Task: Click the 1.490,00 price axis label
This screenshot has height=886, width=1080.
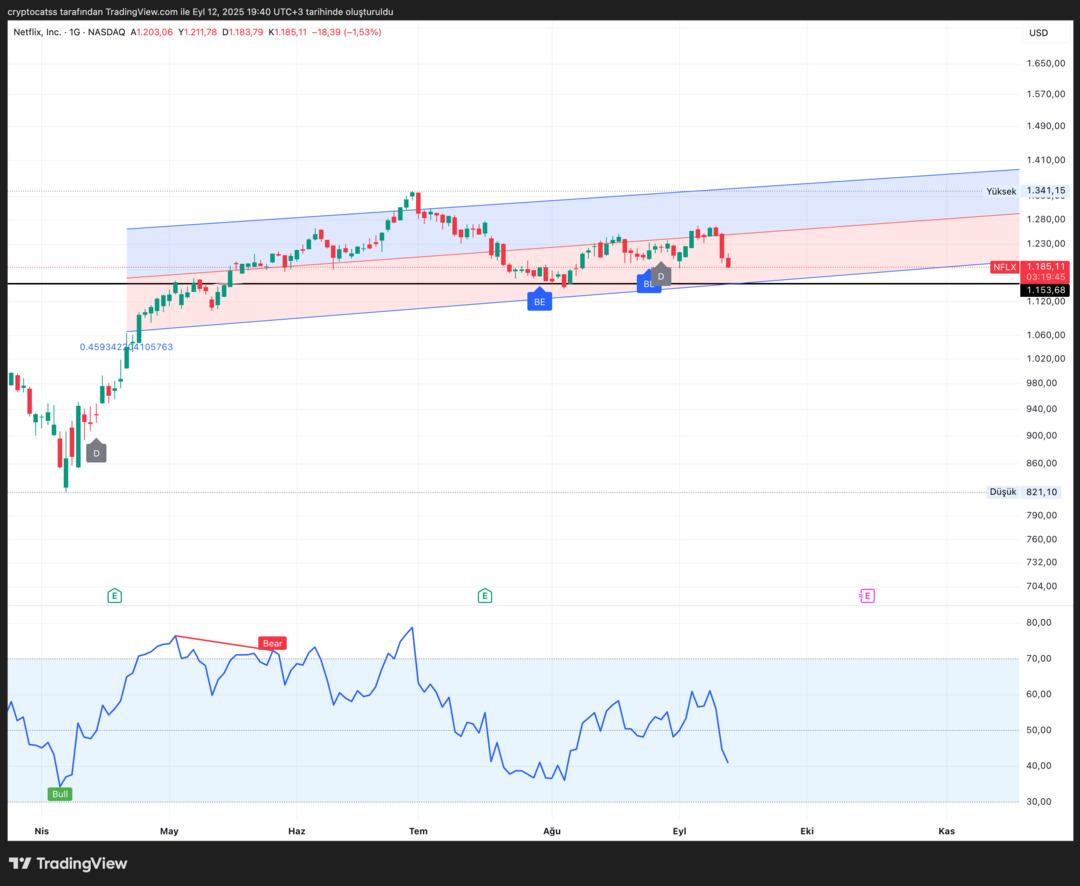Action: [1046, 126]
